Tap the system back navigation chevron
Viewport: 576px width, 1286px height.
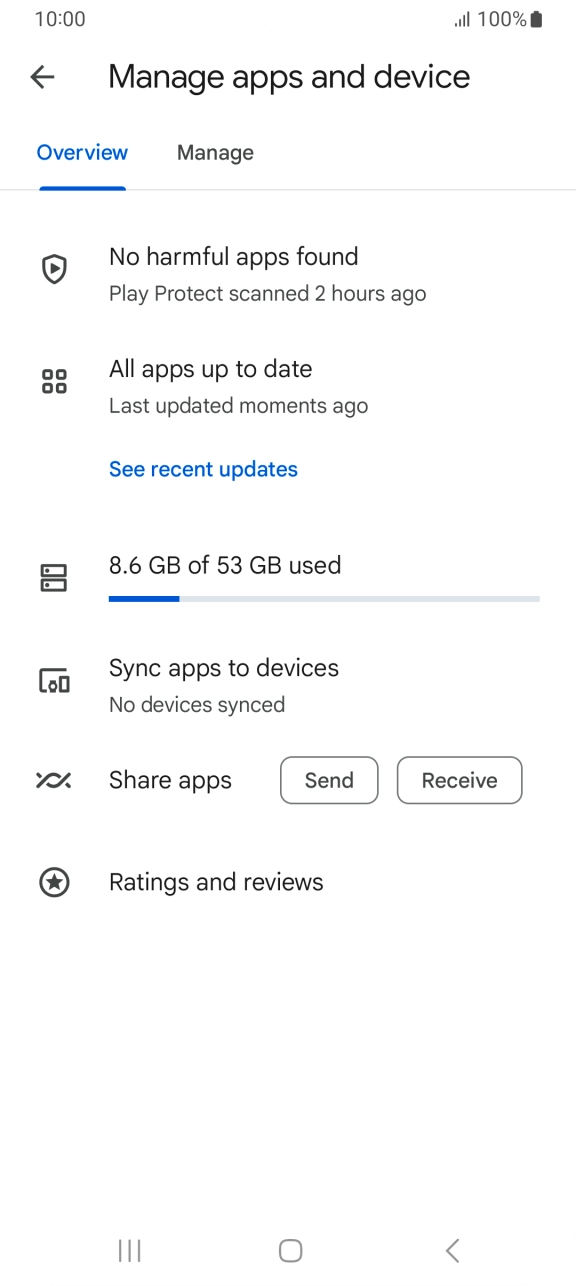point(452,1250)
